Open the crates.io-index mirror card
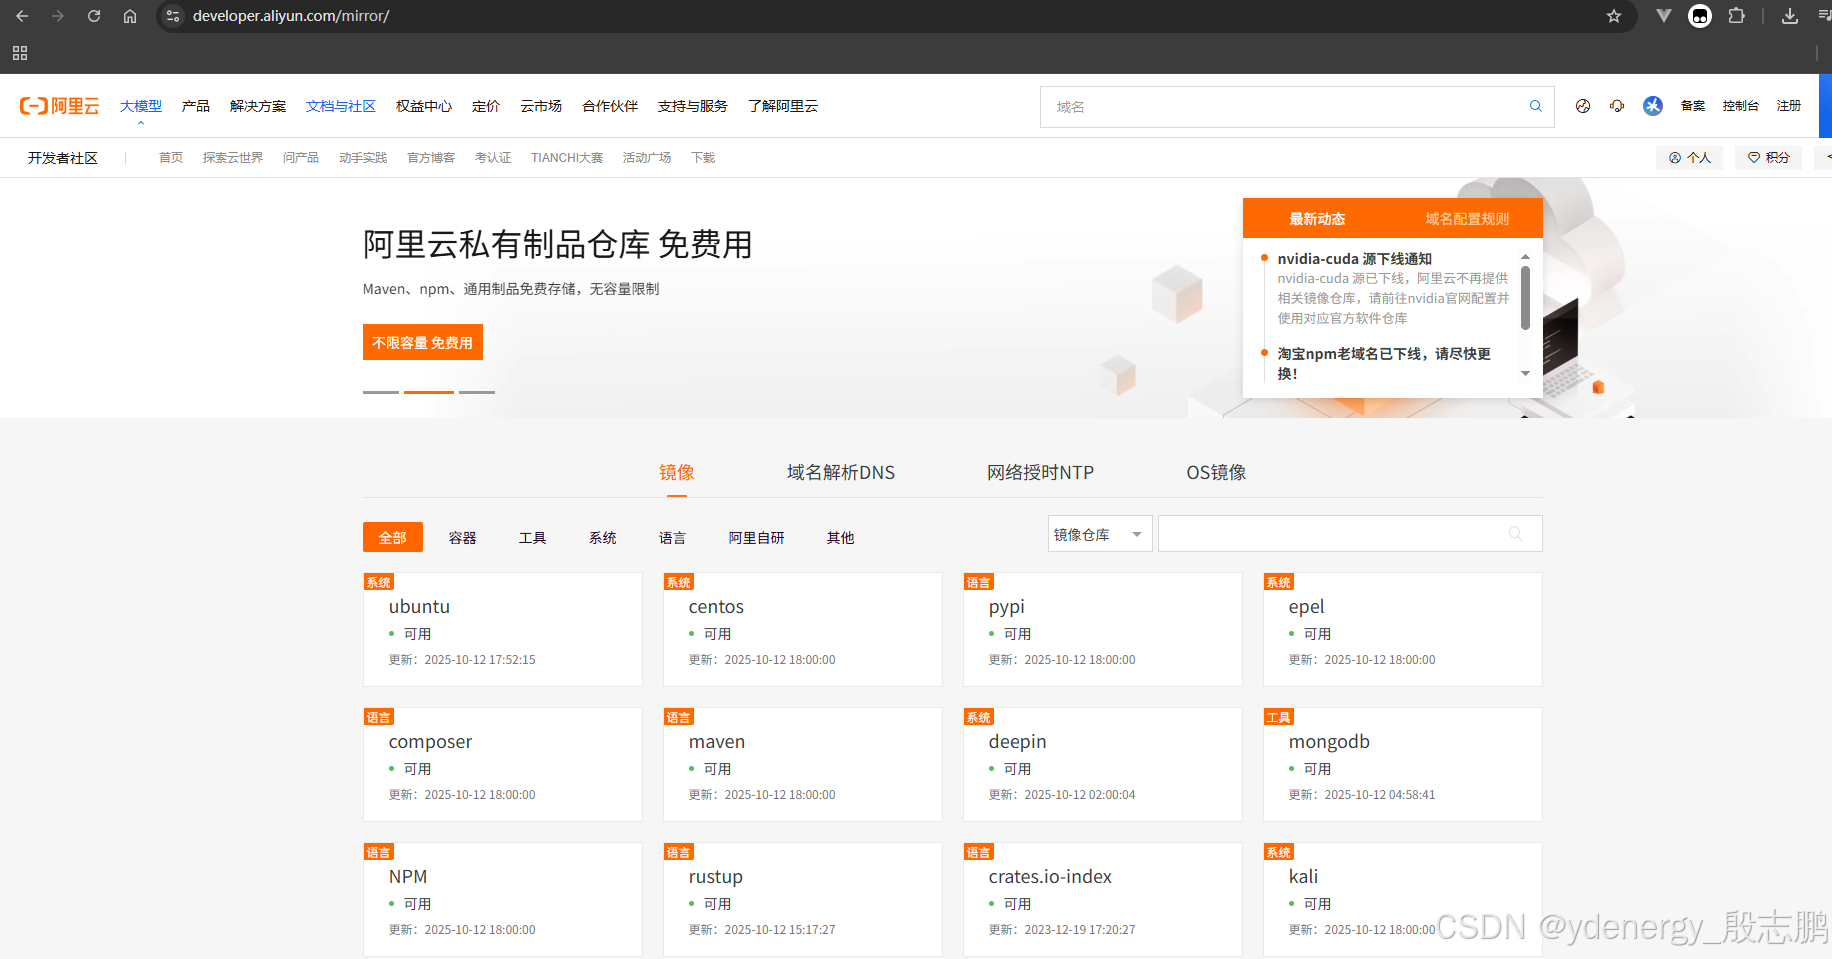 [x=1103, y=899]
